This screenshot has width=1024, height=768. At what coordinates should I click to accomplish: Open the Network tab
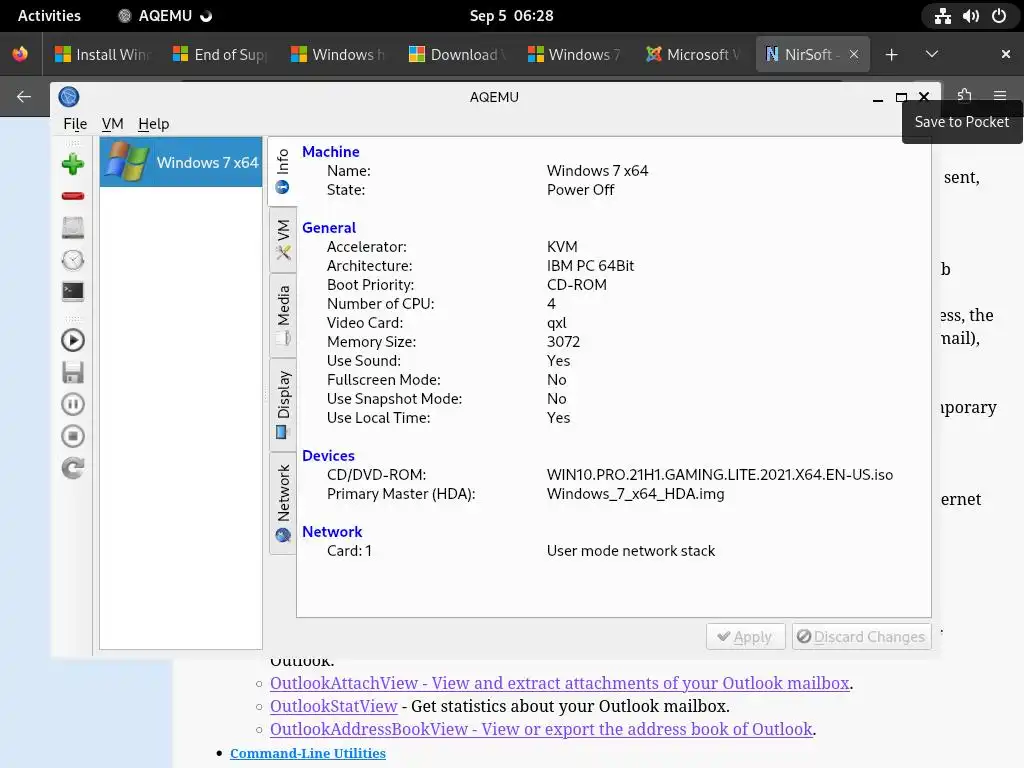click(x=283, y=503)
